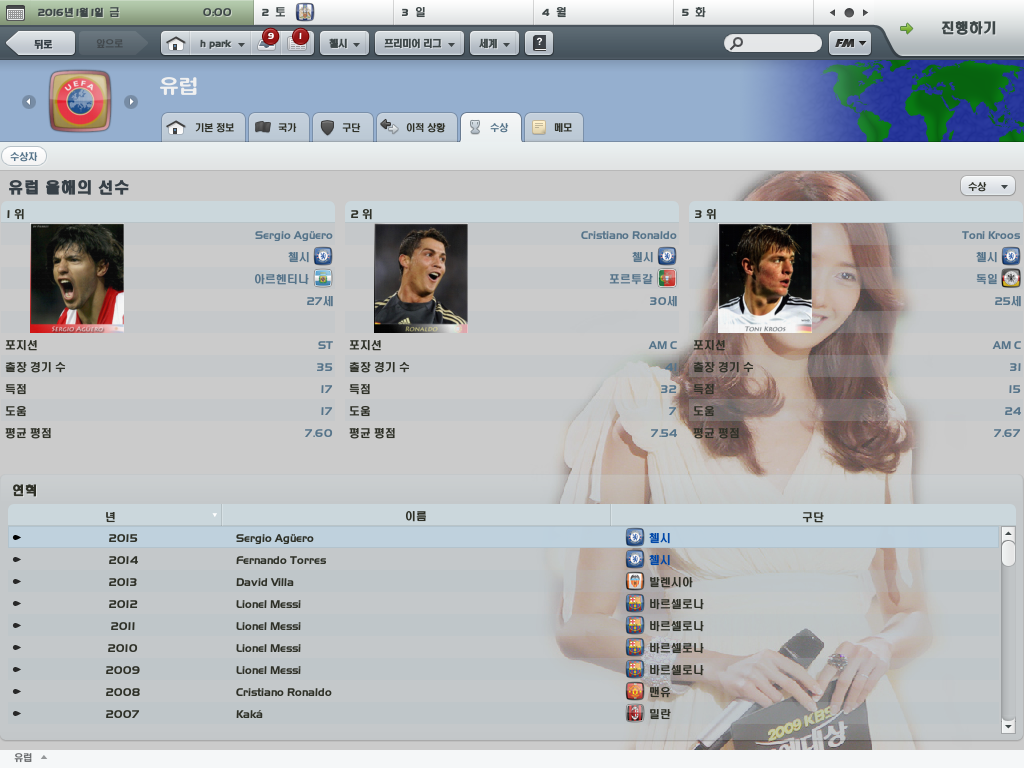
Task: Open the news icon with the 1 badge
Action: [x=298, y=42]
